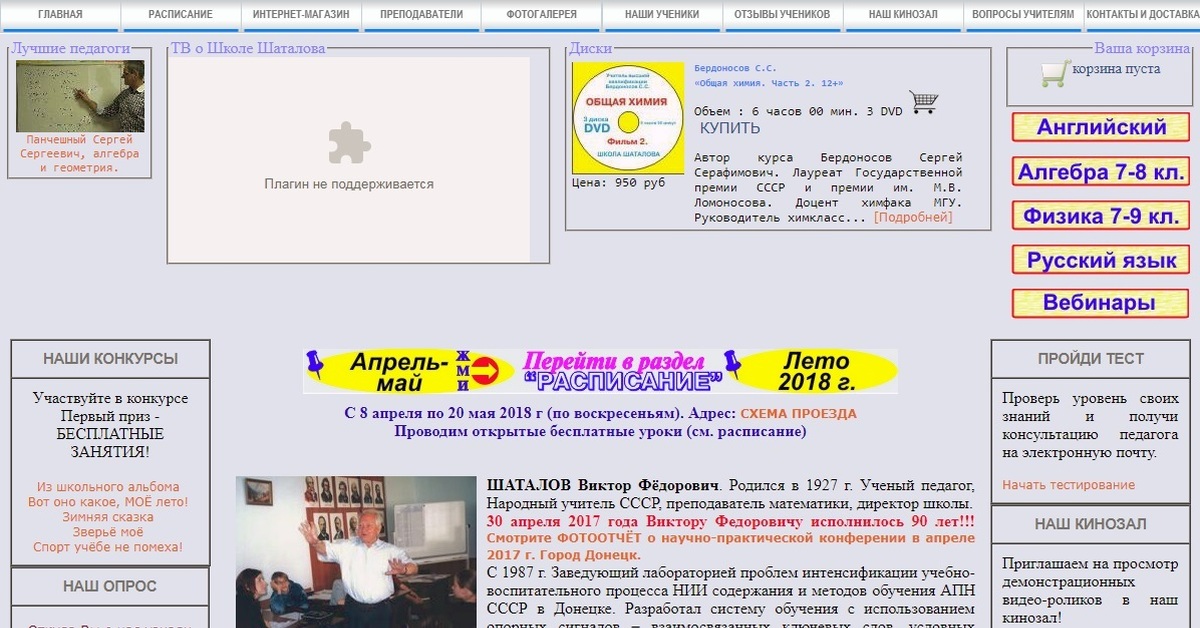Image resolution: width=1200 pixels, height=628 pixels.
Task: Open the Шаталов classroom photo
Action: pyautogui.click(x=355, y=551)
